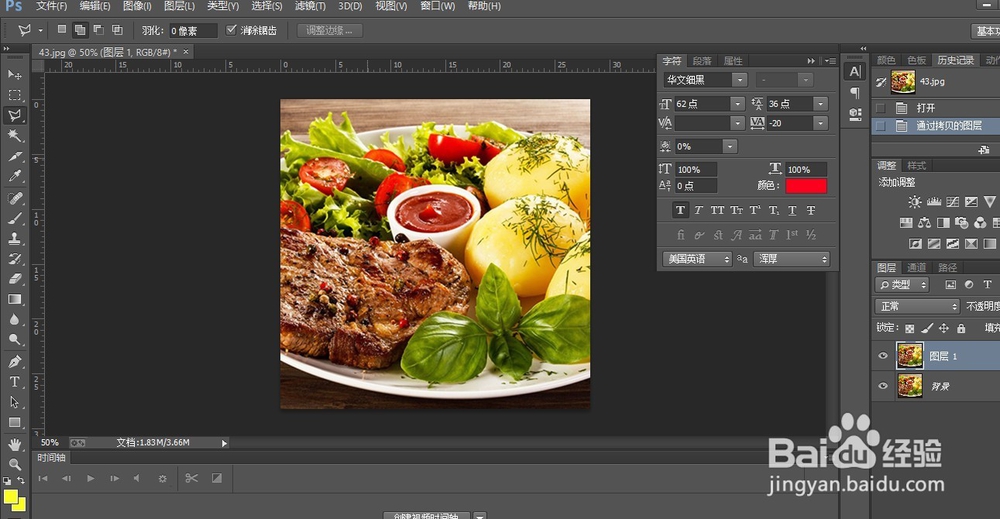Screen dimensions: 1000x519
Task: Open the 浑厚 anti-aliasing dropdown
Action: (x=791, y=259)
